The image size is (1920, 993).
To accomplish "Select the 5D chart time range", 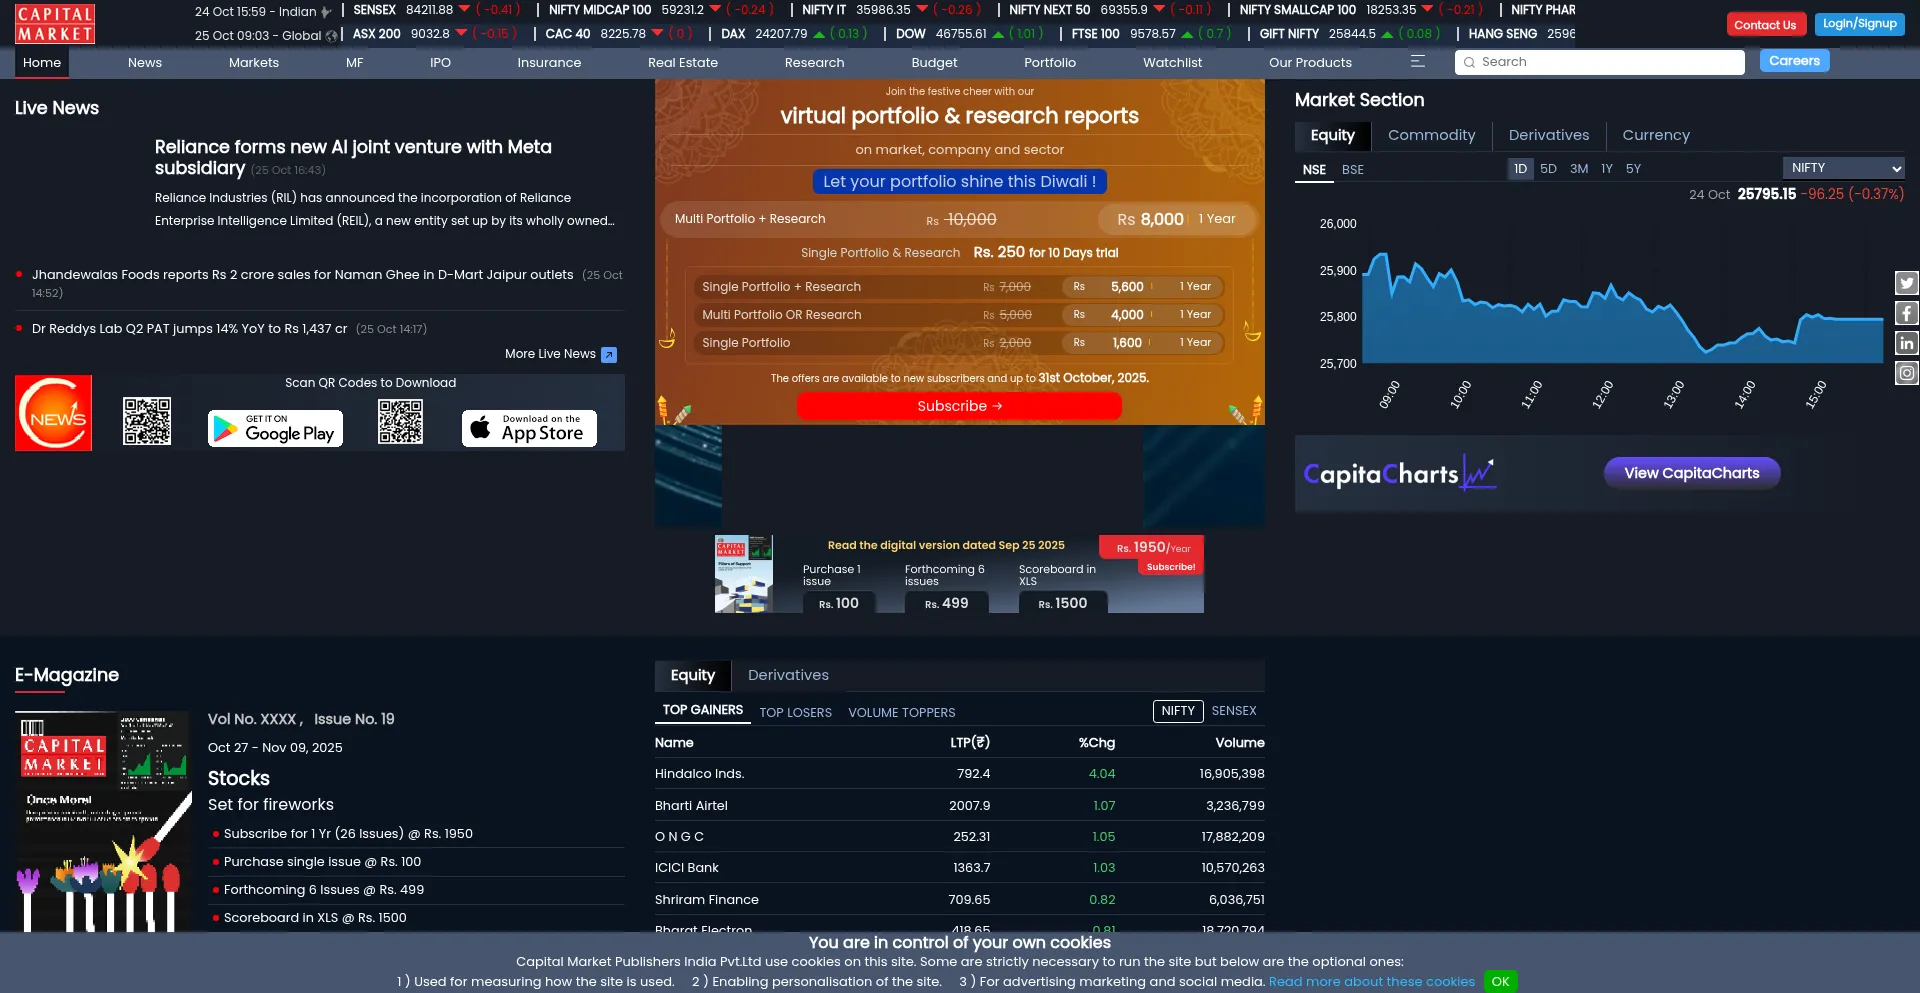I will (x=1548, y=169).
